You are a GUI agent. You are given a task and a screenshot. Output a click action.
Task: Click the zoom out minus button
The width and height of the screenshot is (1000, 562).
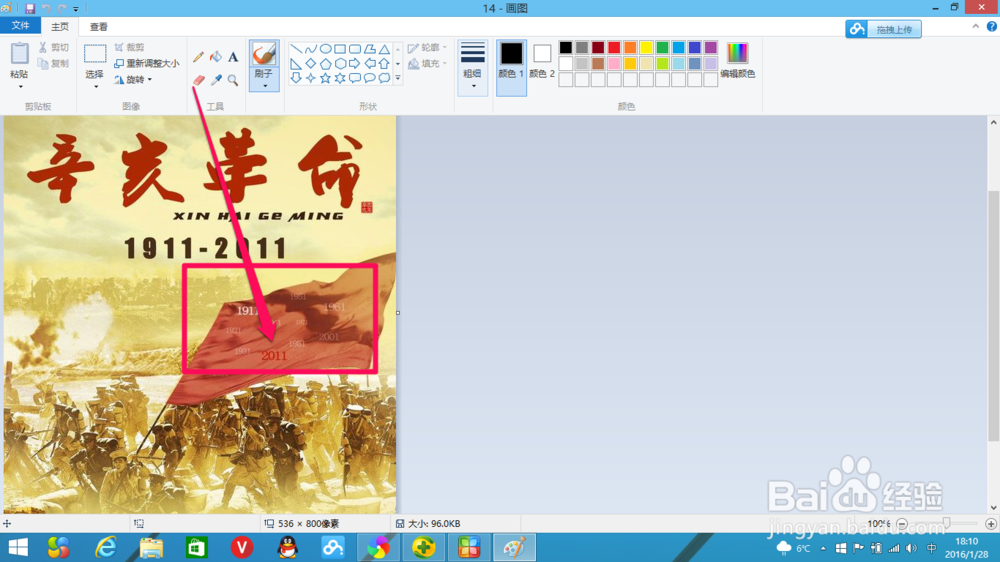(902, 524)
